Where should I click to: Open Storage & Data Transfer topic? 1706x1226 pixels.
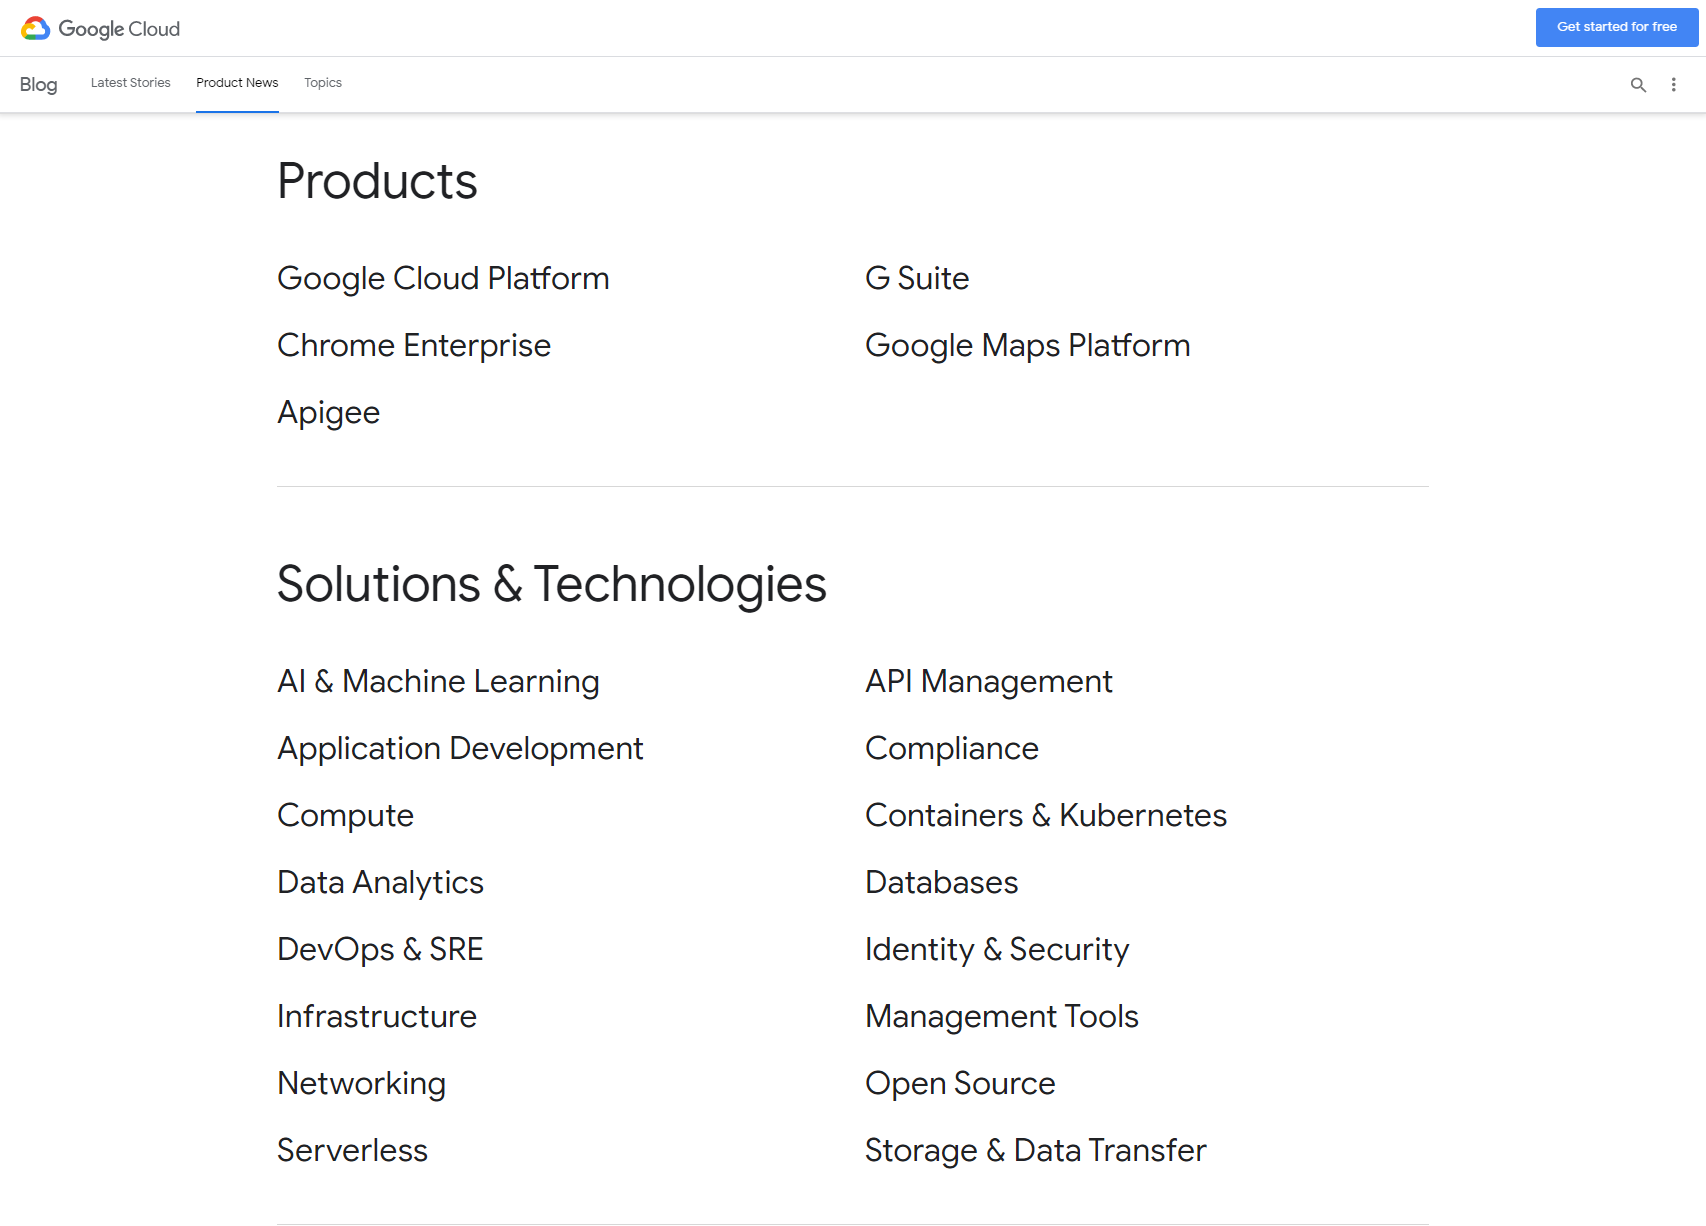point(1036,1150)
